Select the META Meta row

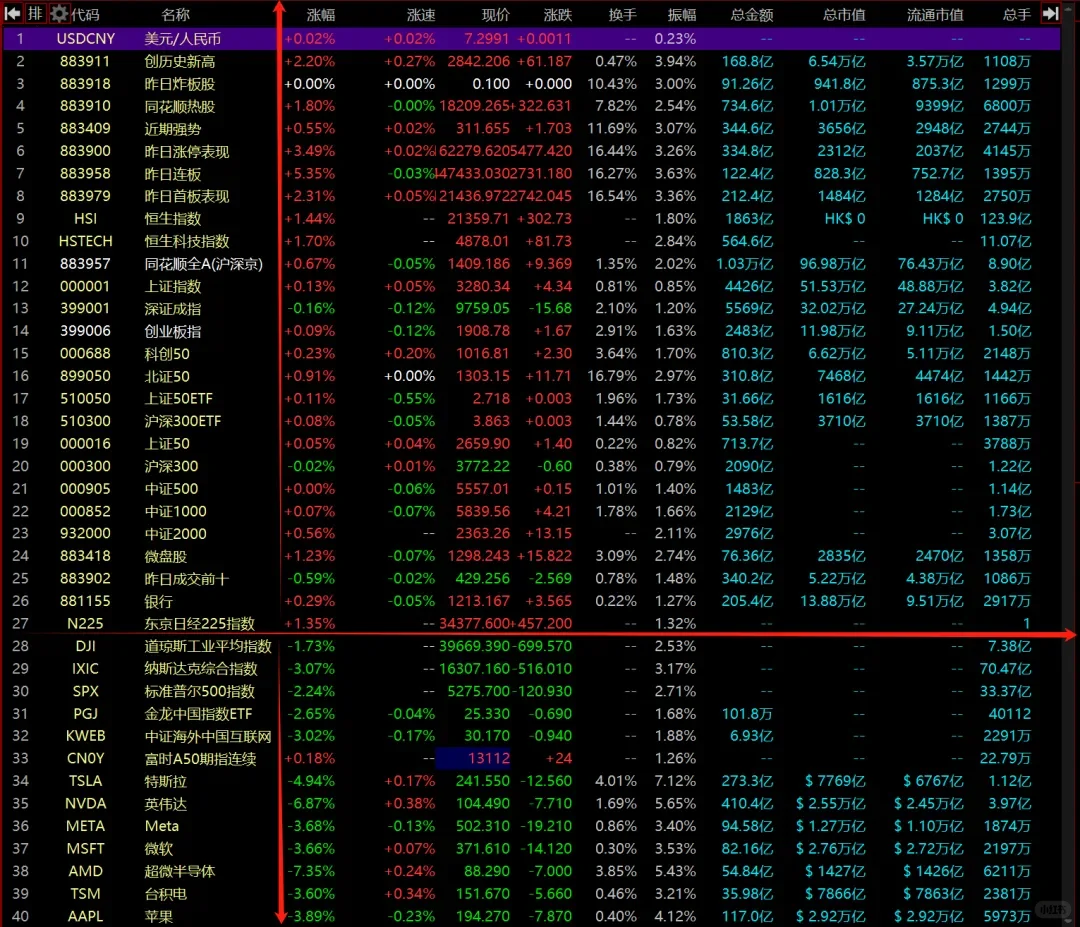[532, 826]
